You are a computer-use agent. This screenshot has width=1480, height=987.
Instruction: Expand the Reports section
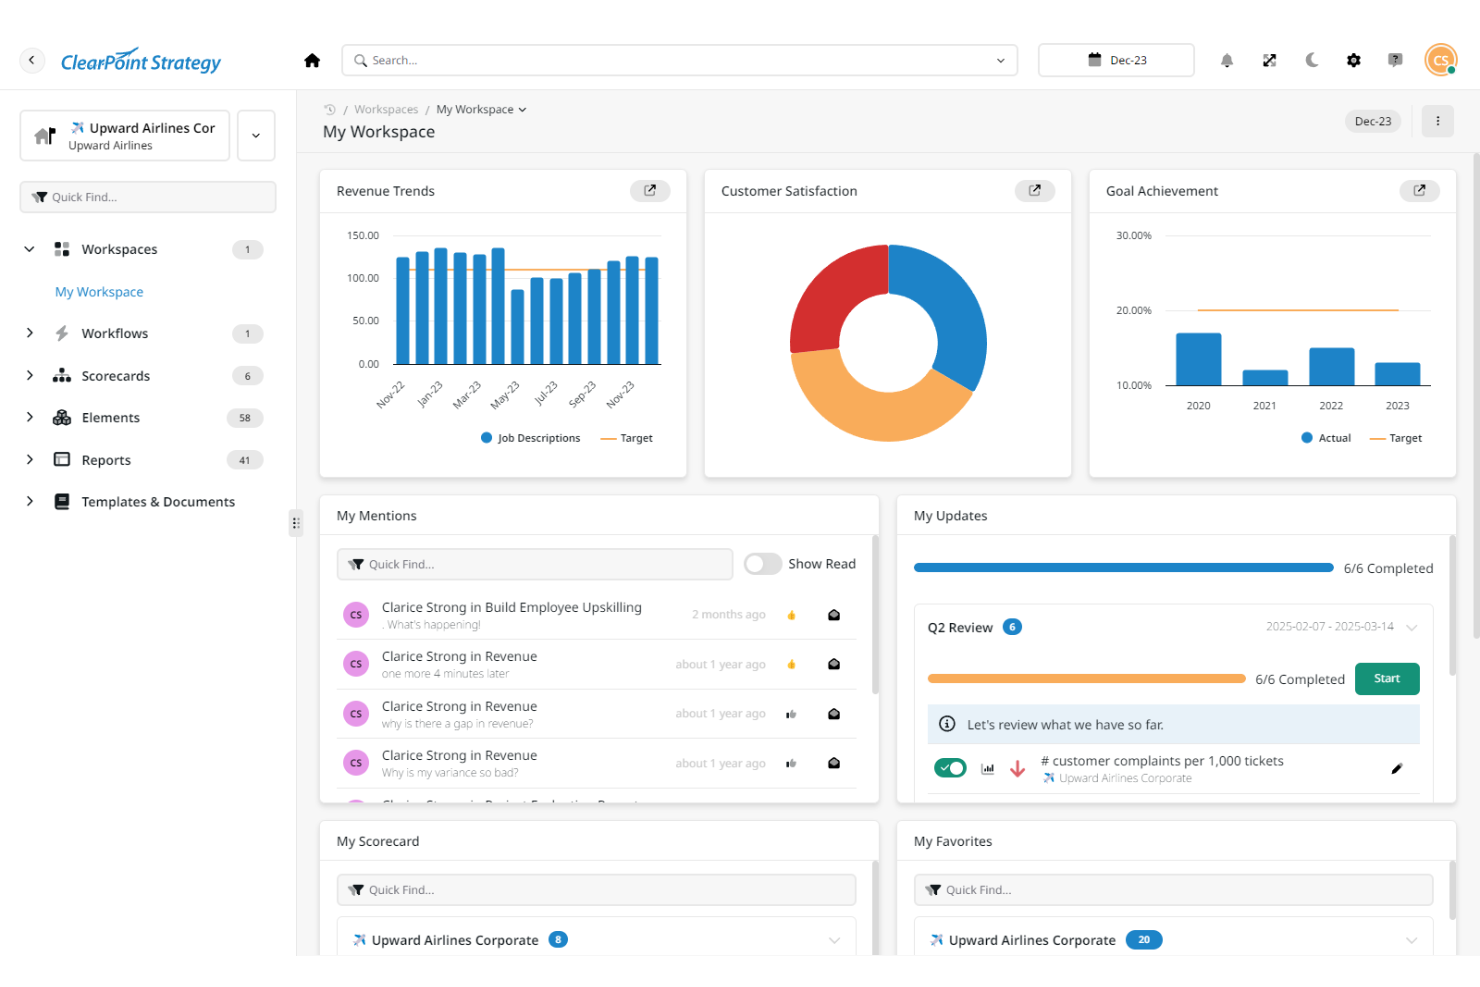(29, 459)
